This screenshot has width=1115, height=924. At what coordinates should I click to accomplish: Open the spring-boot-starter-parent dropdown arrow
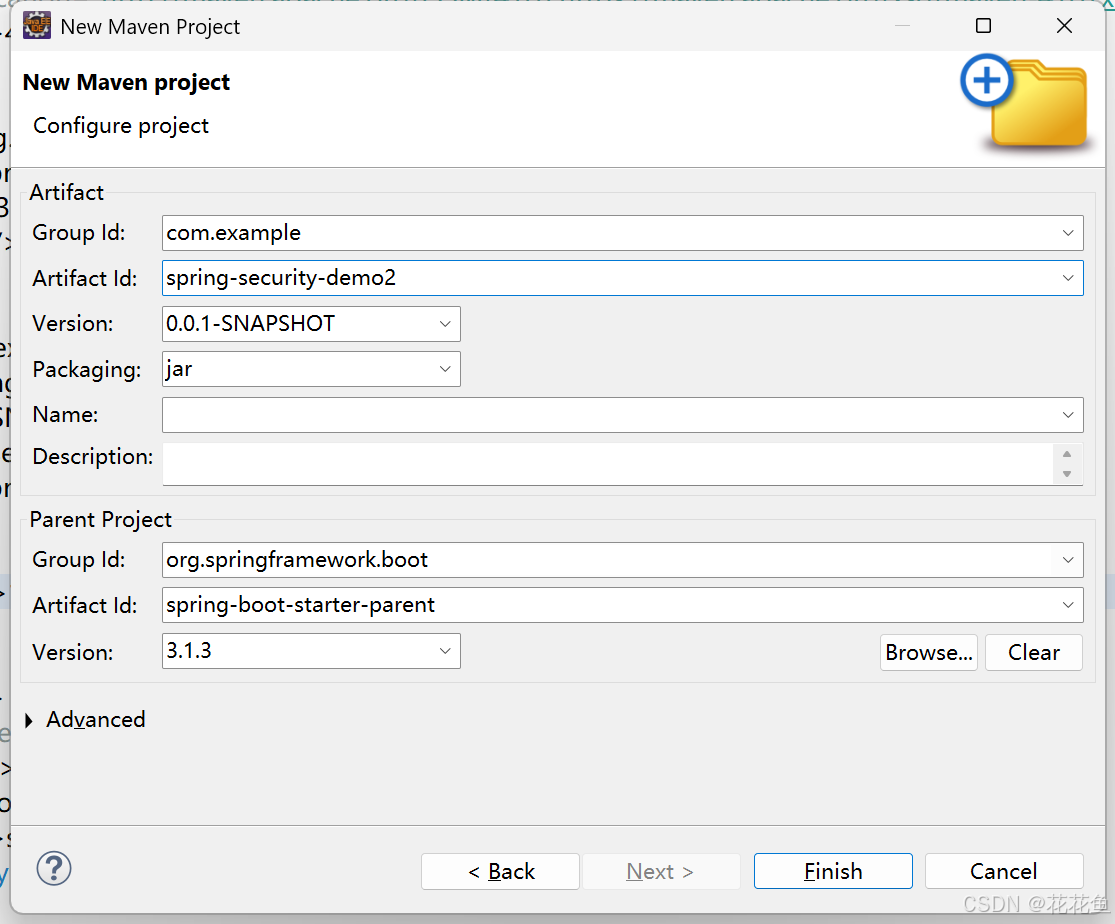(x=1067, y=605)
